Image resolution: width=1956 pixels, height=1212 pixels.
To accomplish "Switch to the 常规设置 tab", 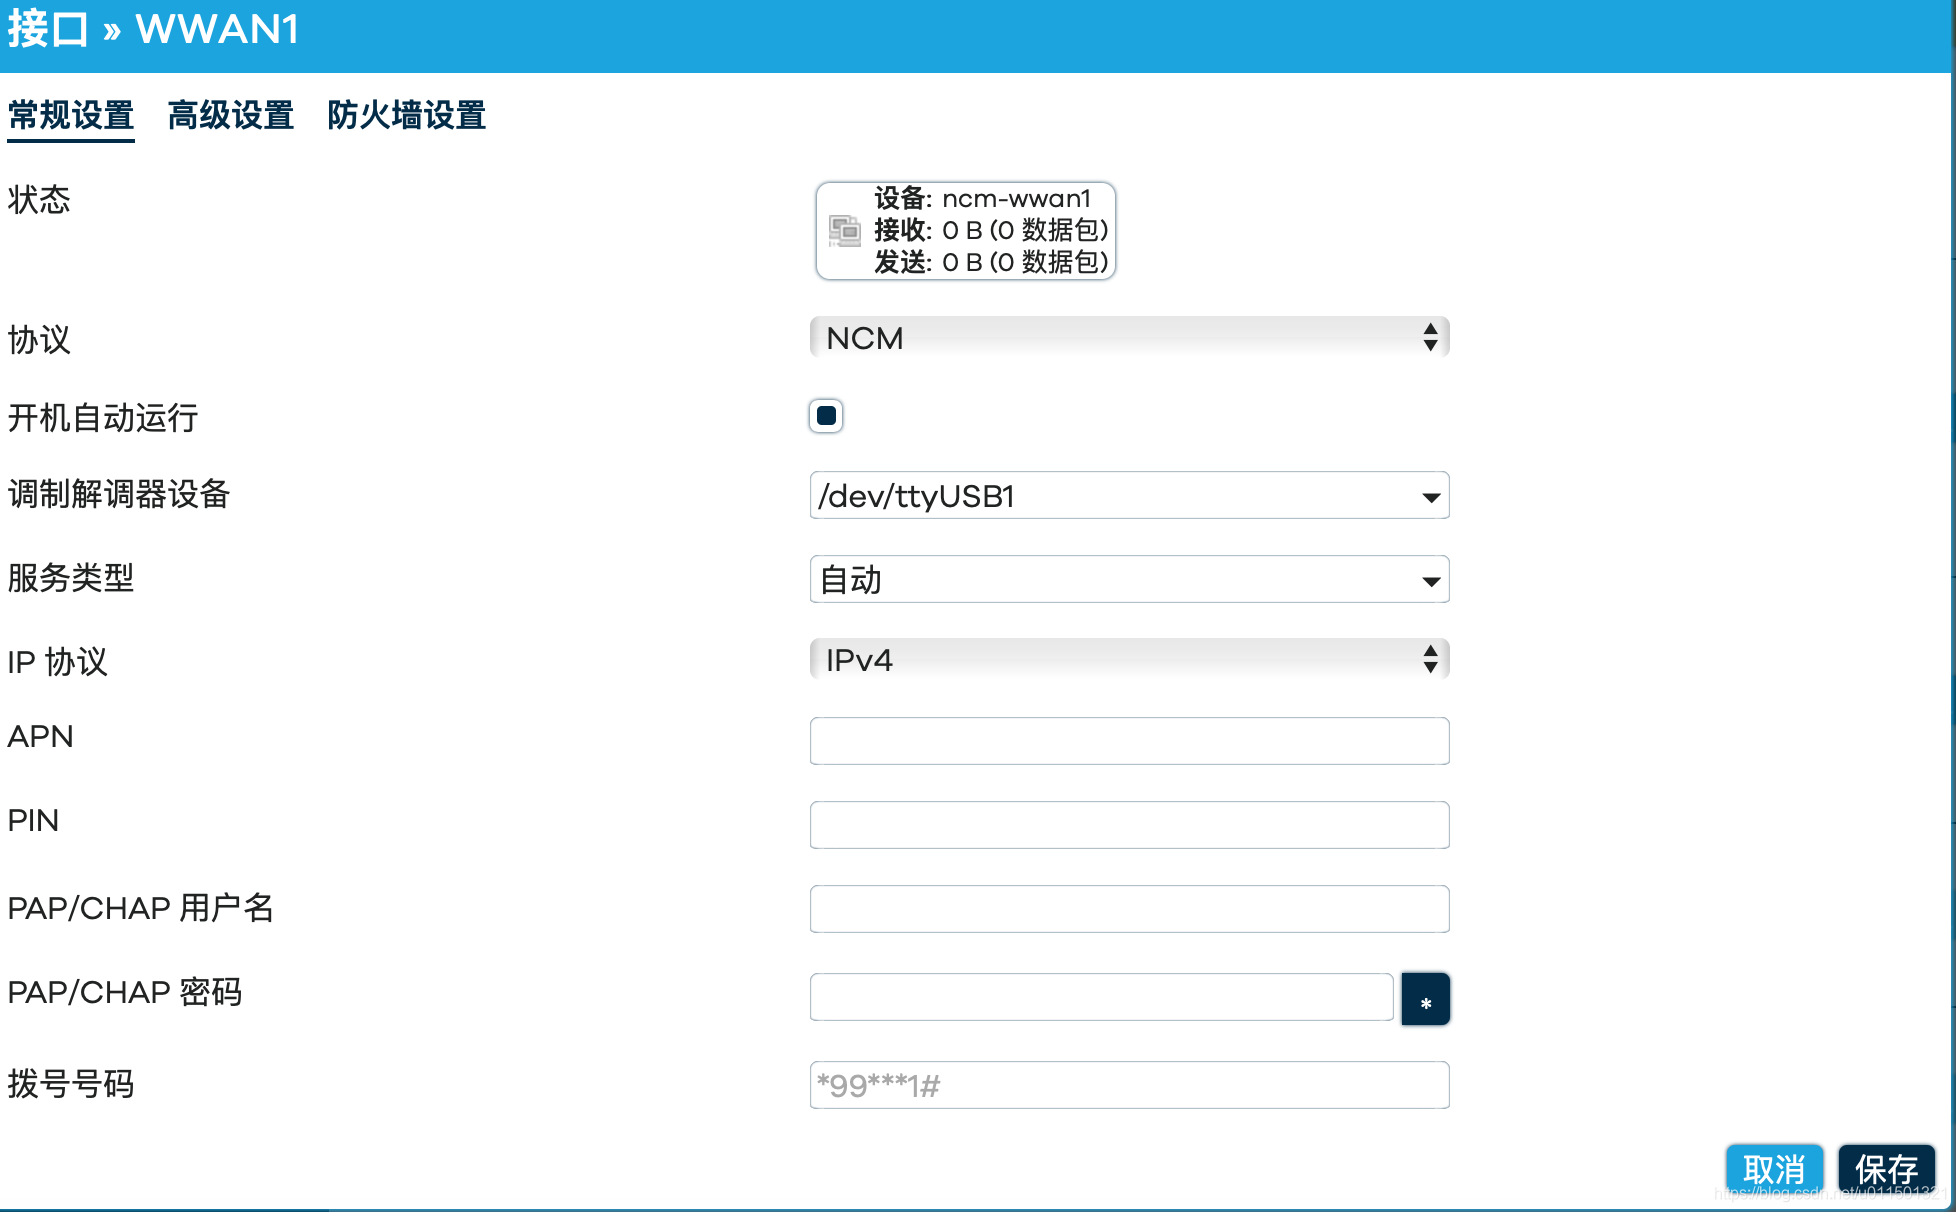I will pyautogui.click(x=71, y=116).
